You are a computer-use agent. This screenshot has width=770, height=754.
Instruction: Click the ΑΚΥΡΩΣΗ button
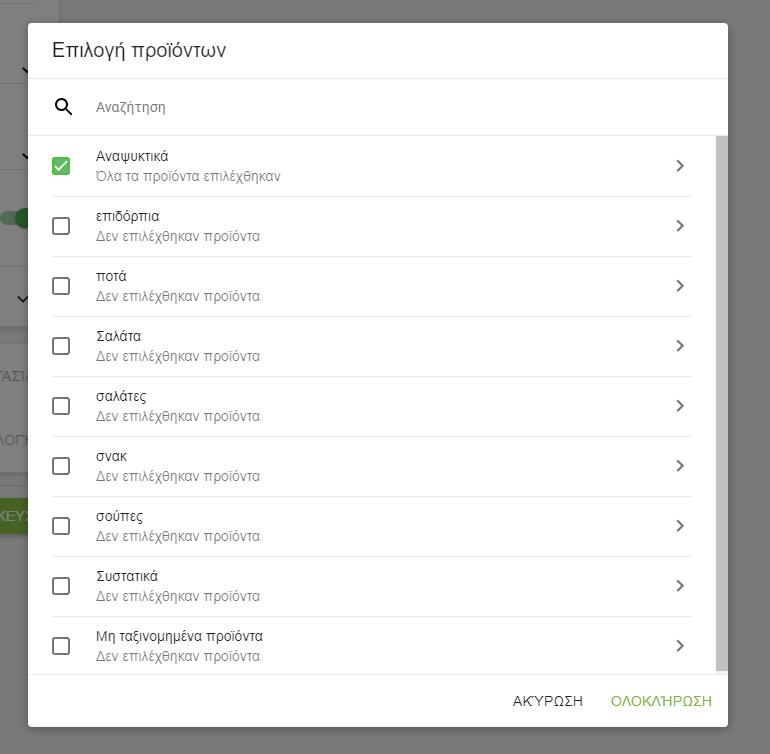(x=547, y=701)
